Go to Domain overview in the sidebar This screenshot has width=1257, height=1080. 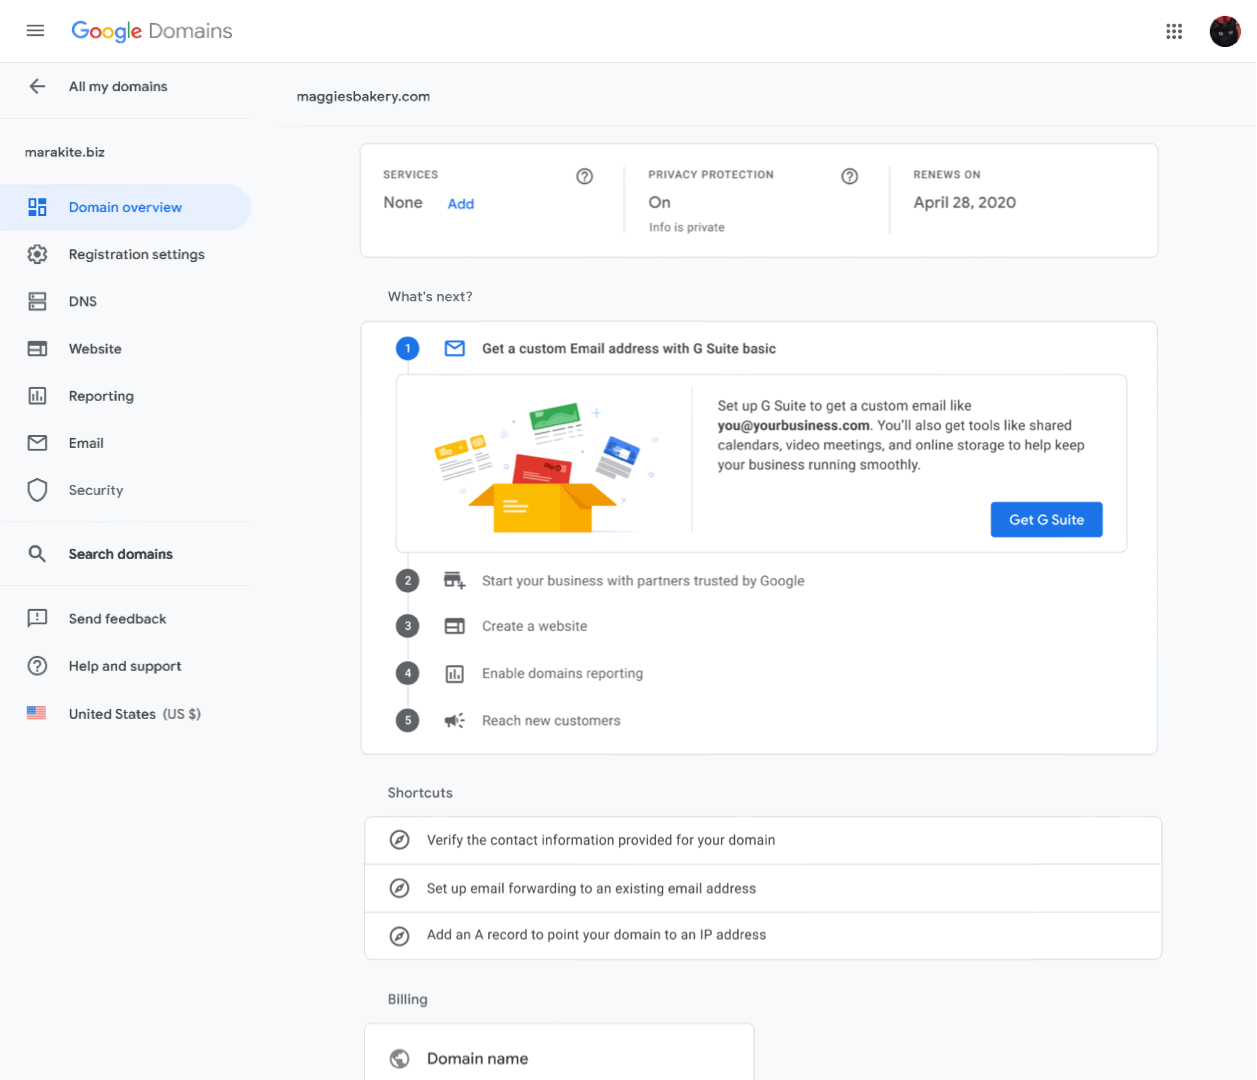[x=125, y=207]
